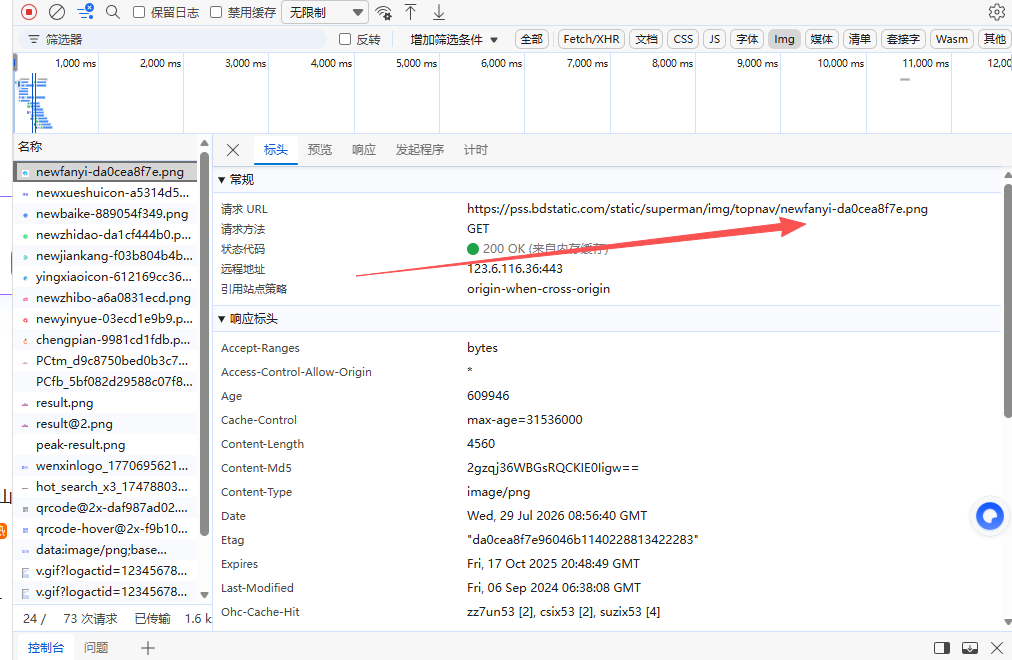
Task: Filter by 全部 type
Action: (531, 39)
